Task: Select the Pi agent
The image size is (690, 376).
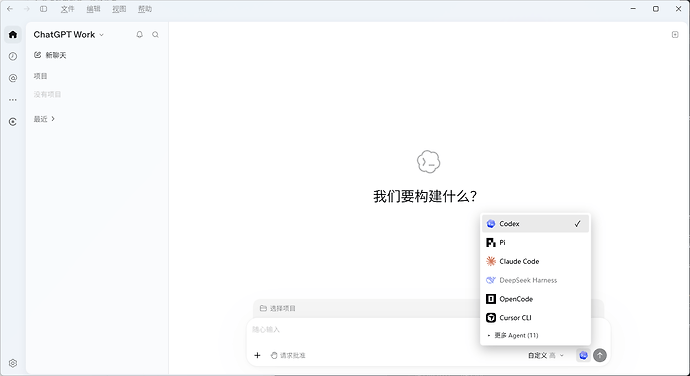Action: point(535,243)
